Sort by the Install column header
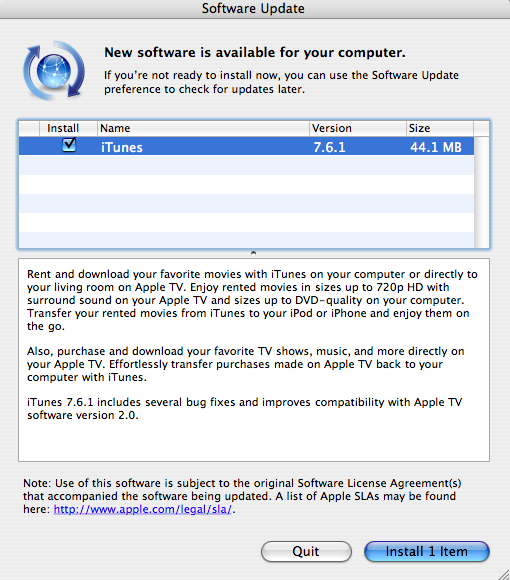Image resolution: width=510 pixels, height=580 pixels. click(x=68, y=128)
